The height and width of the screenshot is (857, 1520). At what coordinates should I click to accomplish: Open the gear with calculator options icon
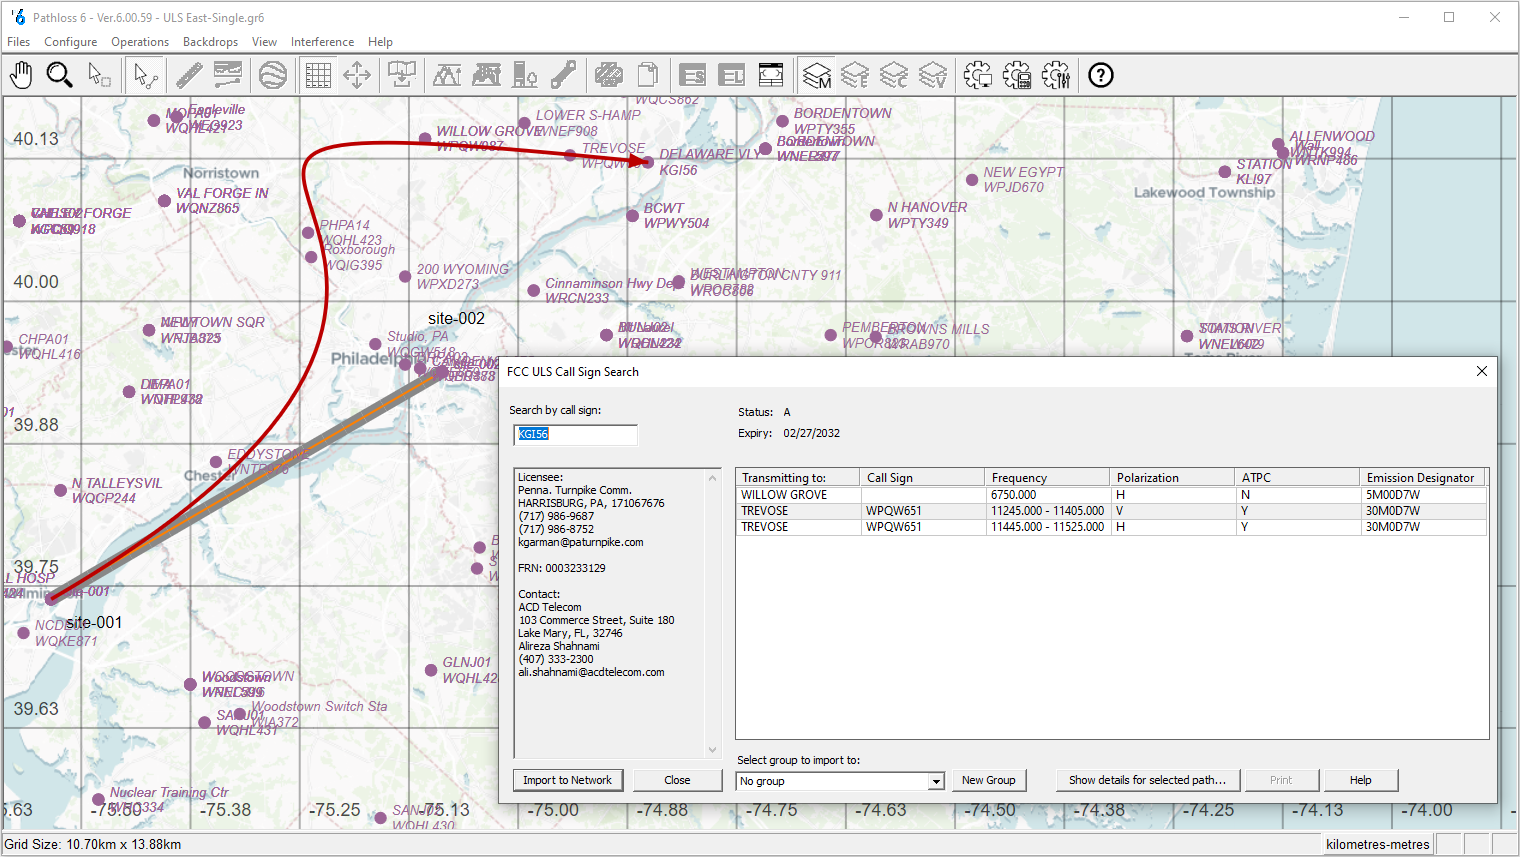tap(1017, 75)
